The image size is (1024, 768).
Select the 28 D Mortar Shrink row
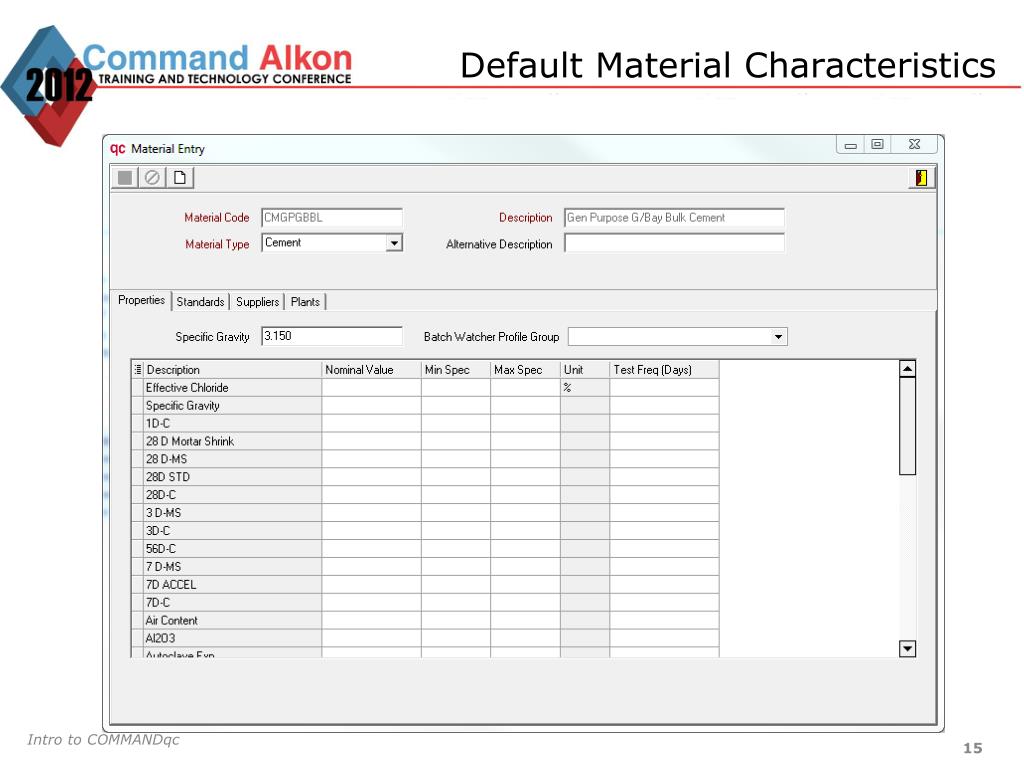(x=425, y=441)
